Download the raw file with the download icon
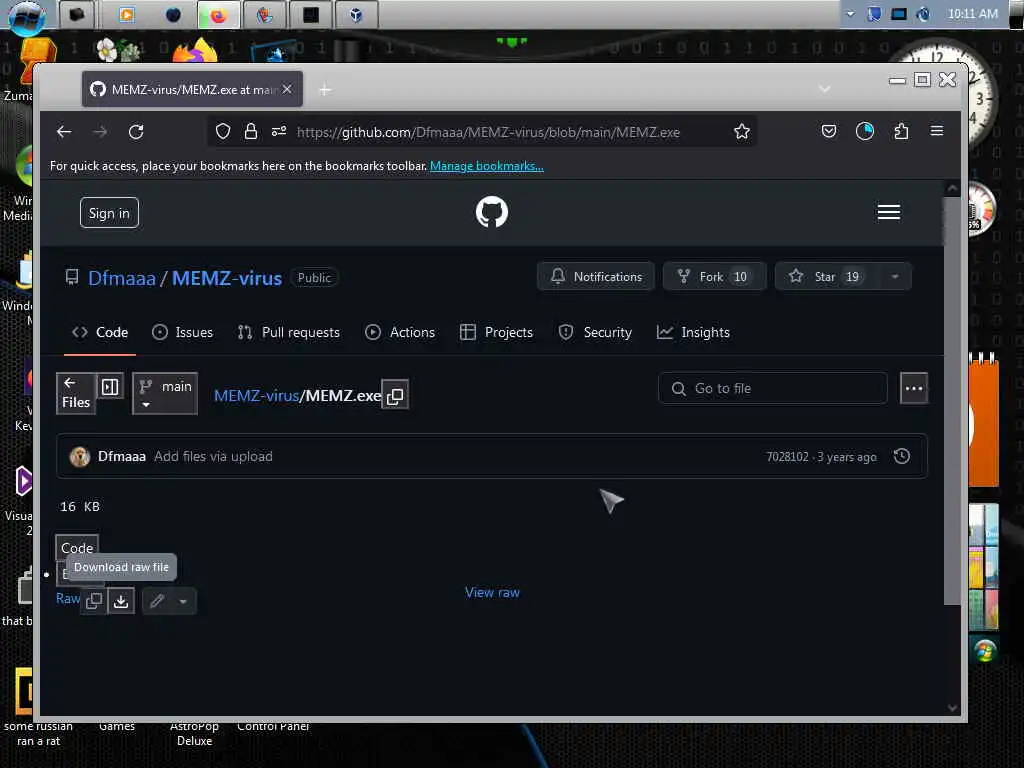Image resolution: width=1024 pixels, height=768 pixels. point(121,601)
